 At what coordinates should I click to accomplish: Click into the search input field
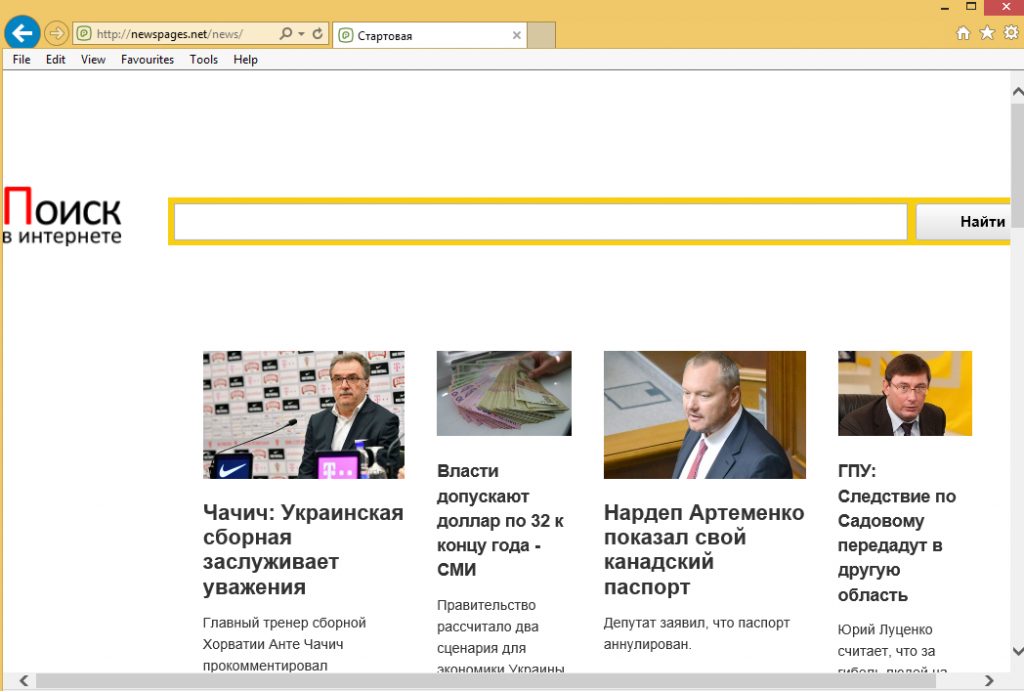[540, 222]
